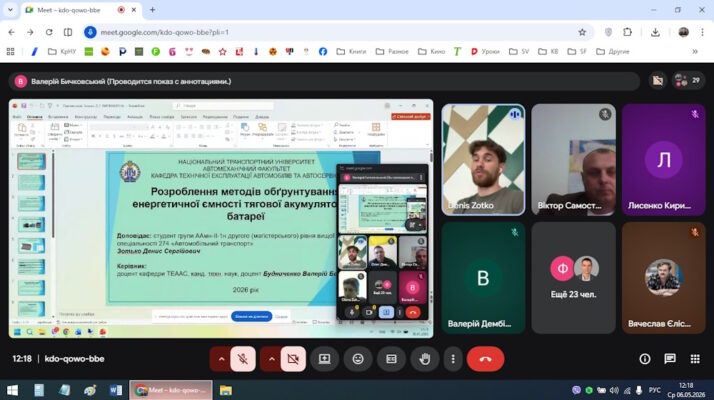The image size is (714, 400).
Task: Open the activities grid icon
Action: pyautogui.click(x=695, y=359)
